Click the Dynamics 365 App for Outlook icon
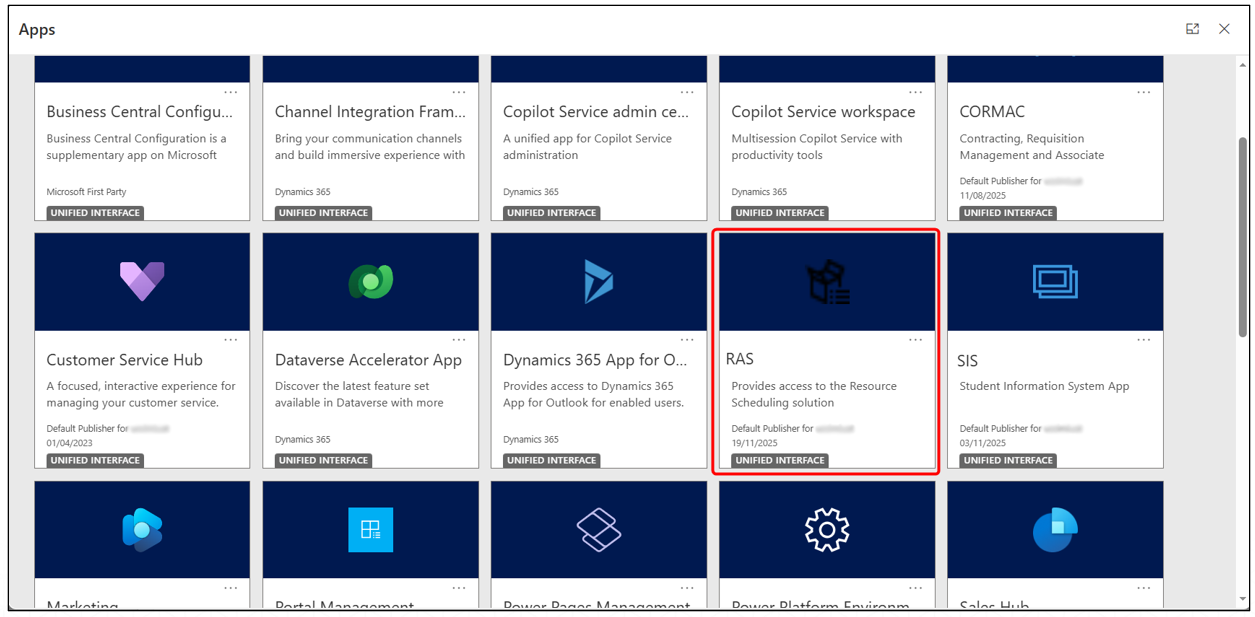The image size is (1255, 617). [598, 281]
